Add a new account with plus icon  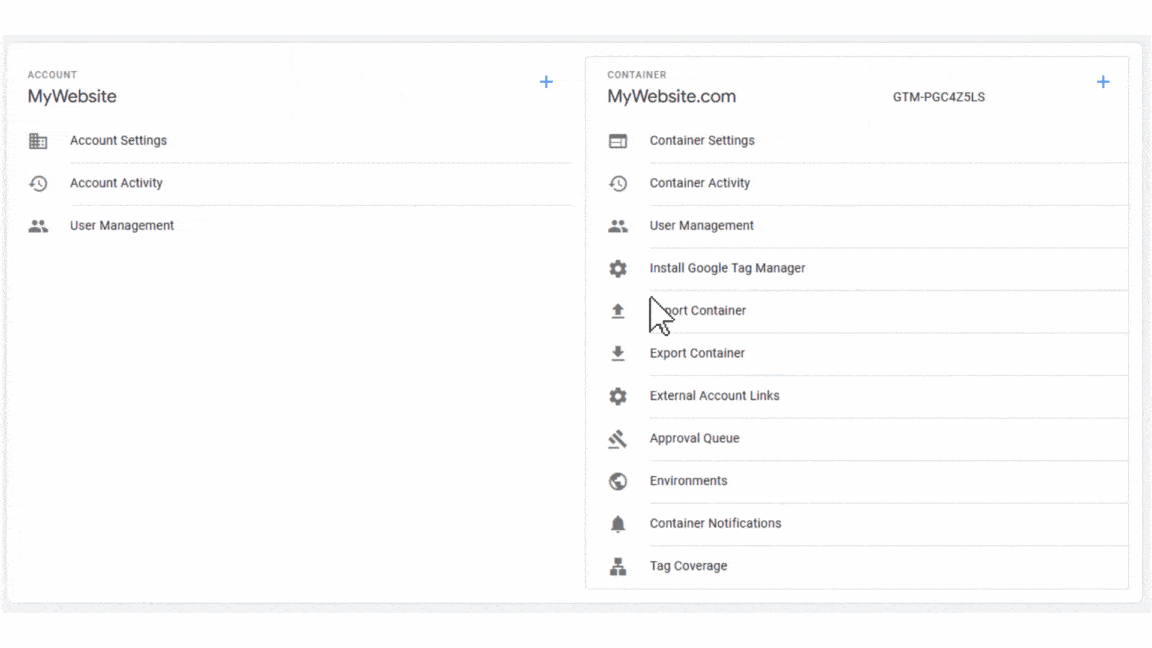point(546,82)
